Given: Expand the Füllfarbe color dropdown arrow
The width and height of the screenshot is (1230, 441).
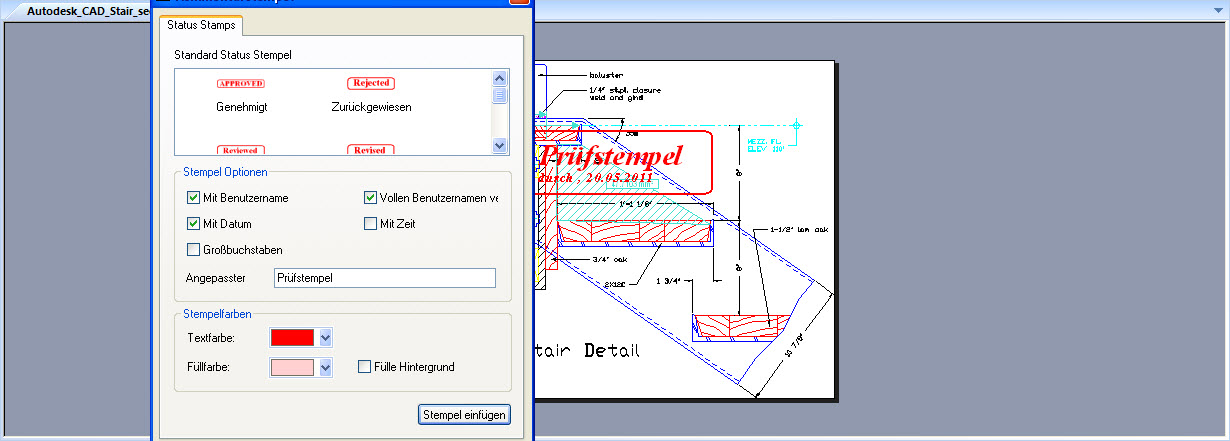Looking at the screenshot, I should pyautogui.click(x=325, y=368).
